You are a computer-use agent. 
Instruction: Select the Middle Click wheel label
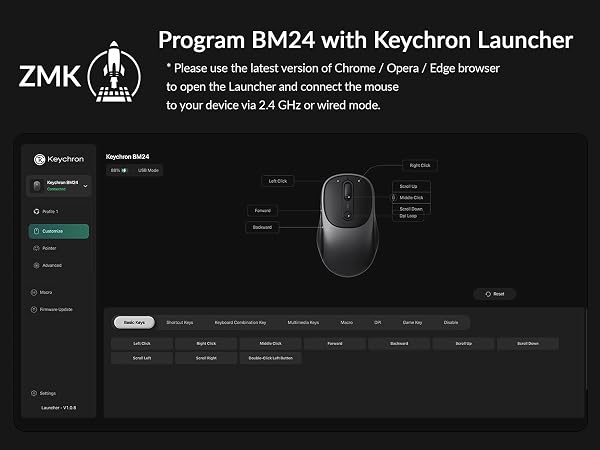(x=411, y=198)
